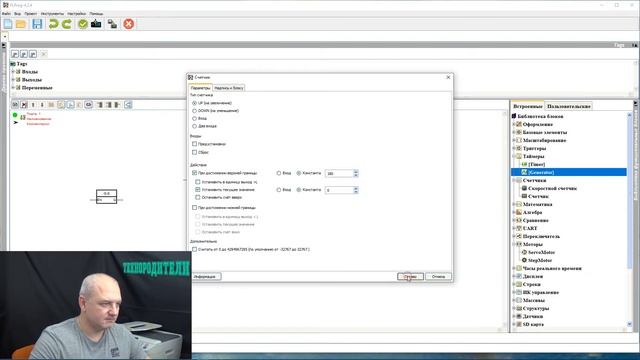Open the Файл menu
This screenshot has width=640, height=360.
point(6,13)
